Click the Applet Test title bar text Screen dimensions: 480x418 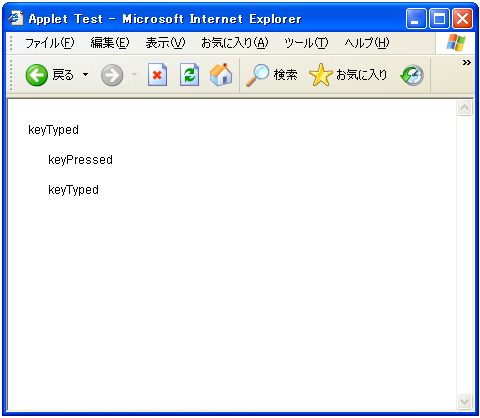[165, 19]
